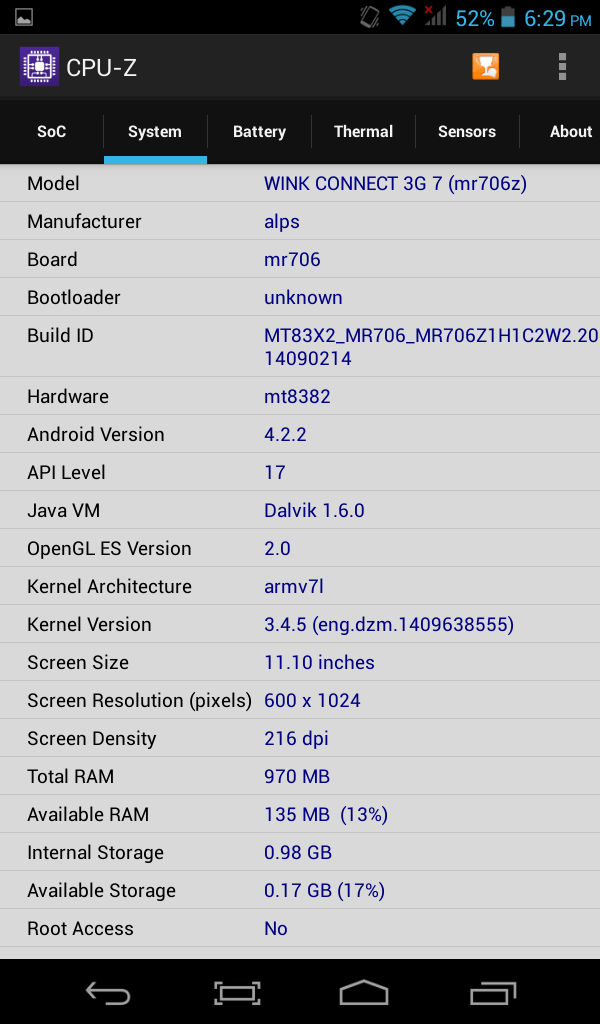Tap the picture notification icon
This screenshot has height=1024, width=600.
(24, 17)
